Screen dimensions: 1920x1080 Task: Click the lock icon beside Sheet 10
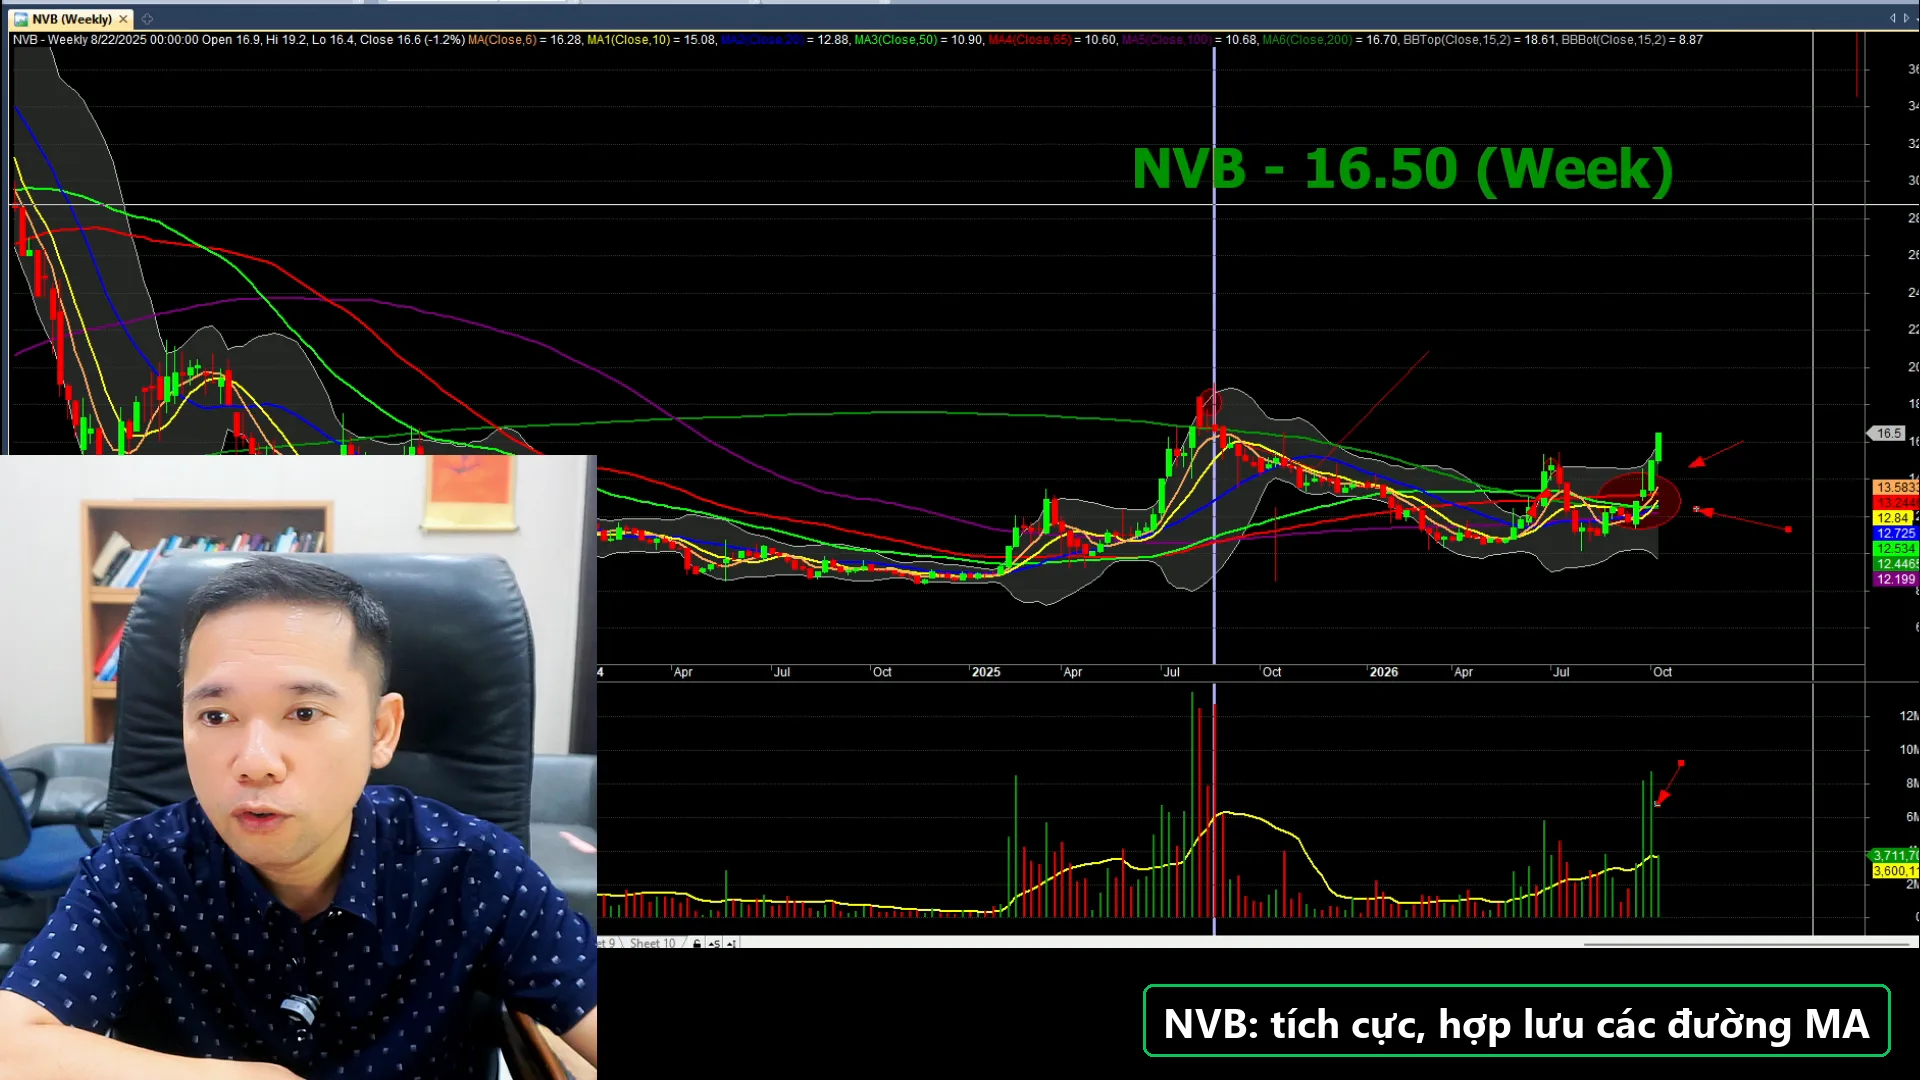(697, 943)
